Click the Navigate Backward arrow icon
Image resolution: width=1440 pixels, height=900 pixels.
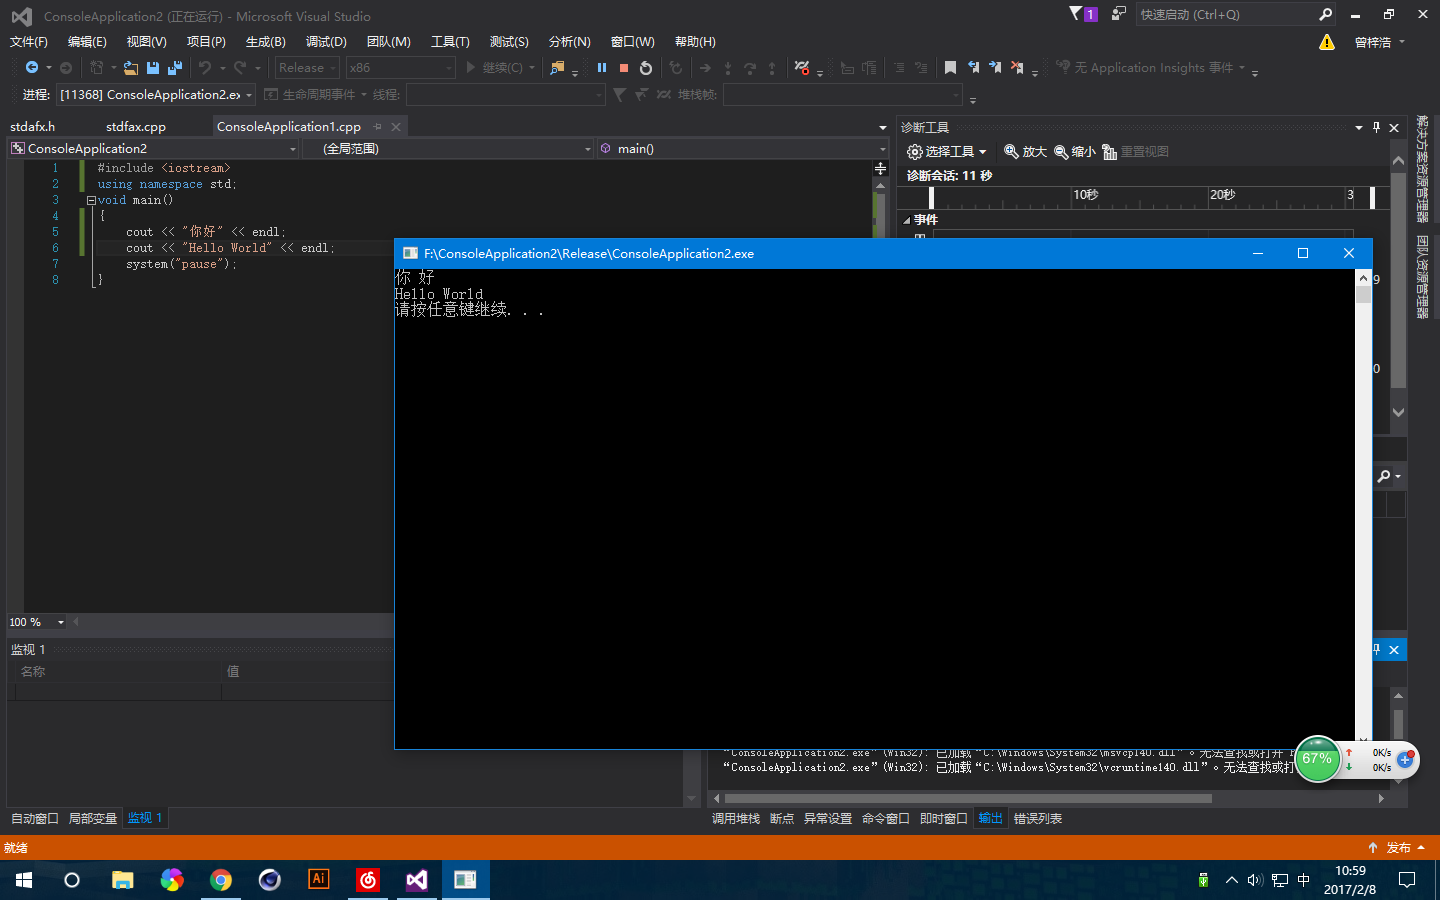(x=32, y=67)
